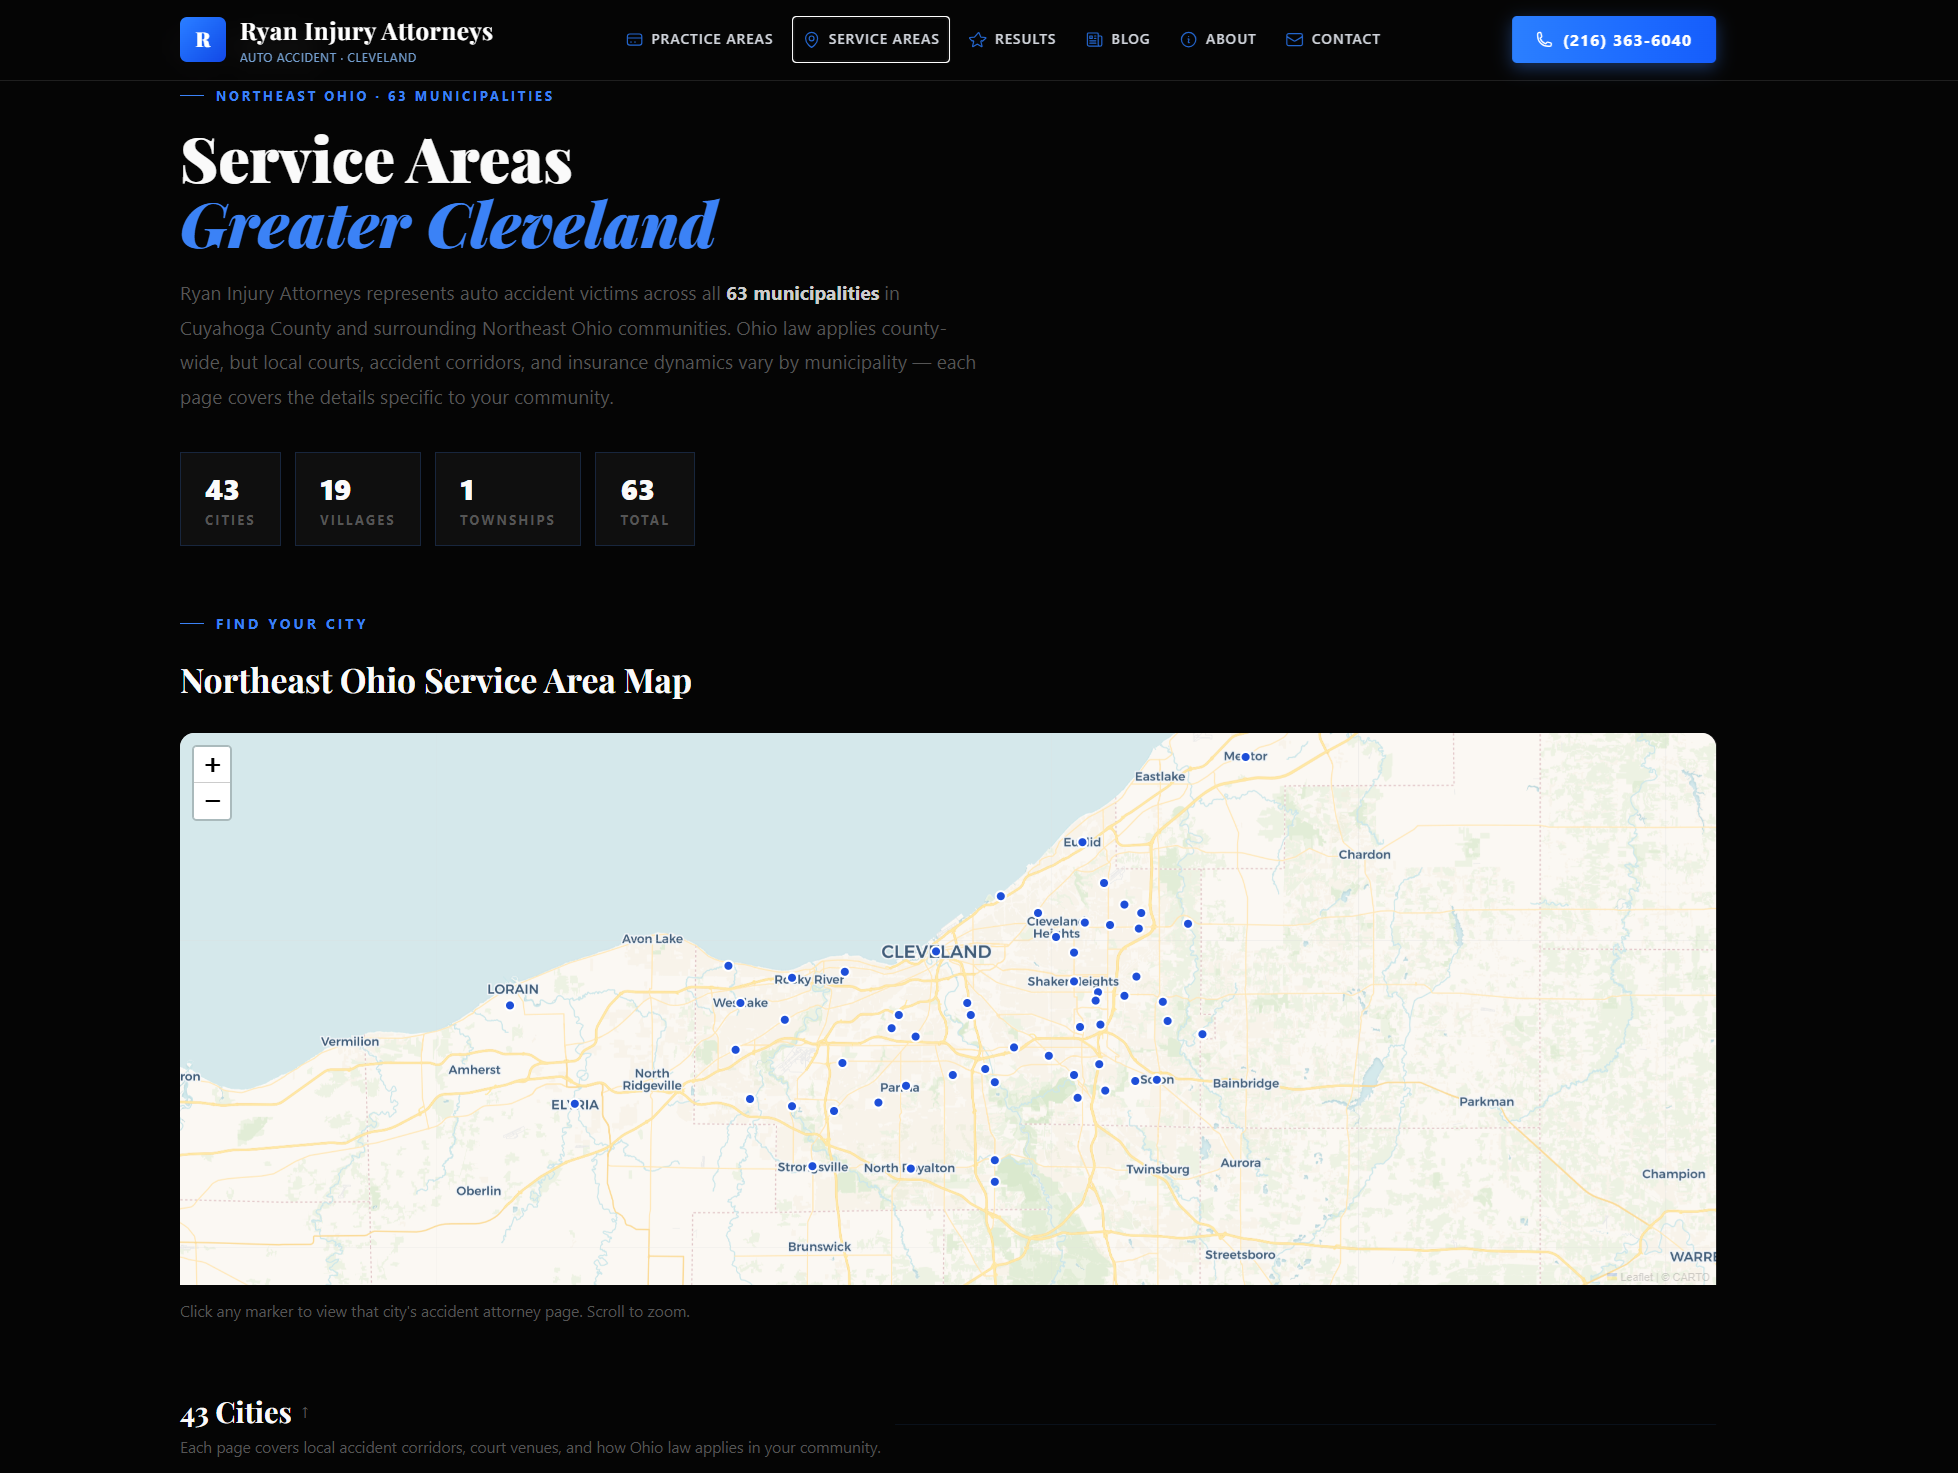Click the Blog newspaper icon

[x=1094, y=40]
